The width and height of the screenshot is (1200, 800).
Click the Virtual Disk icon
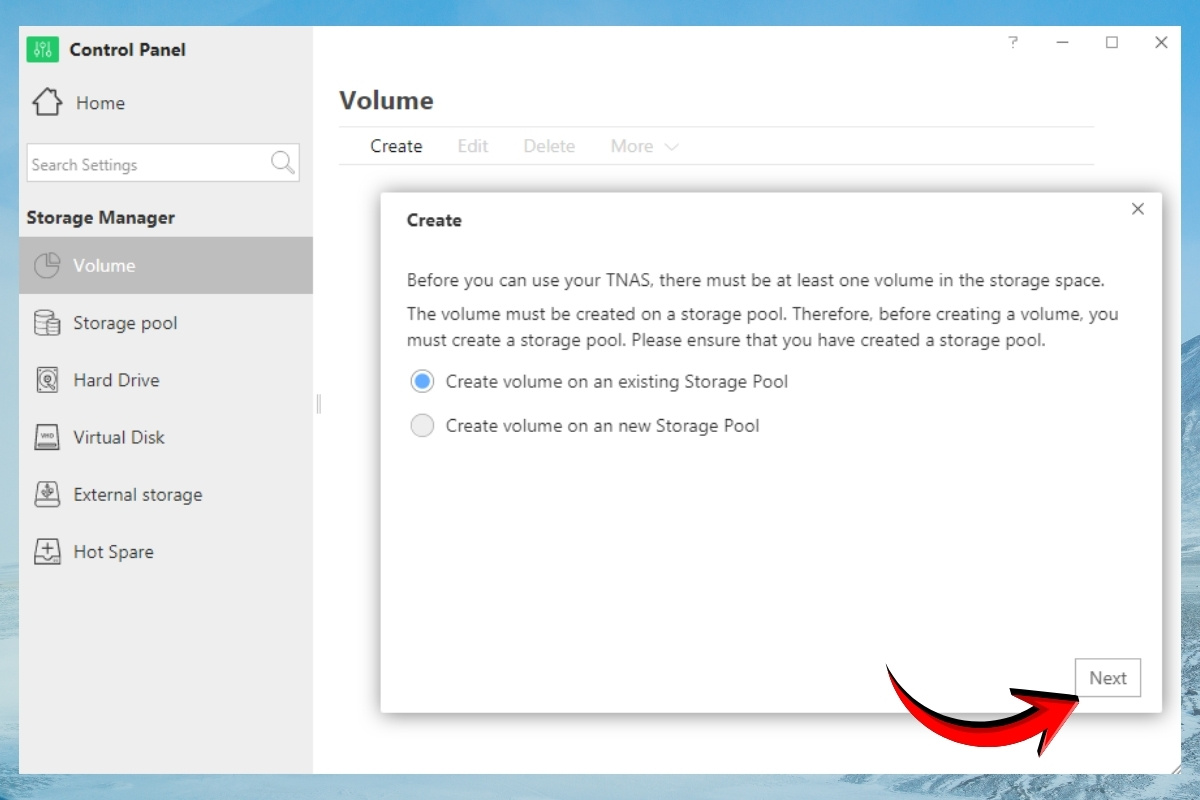pos(47,437)
